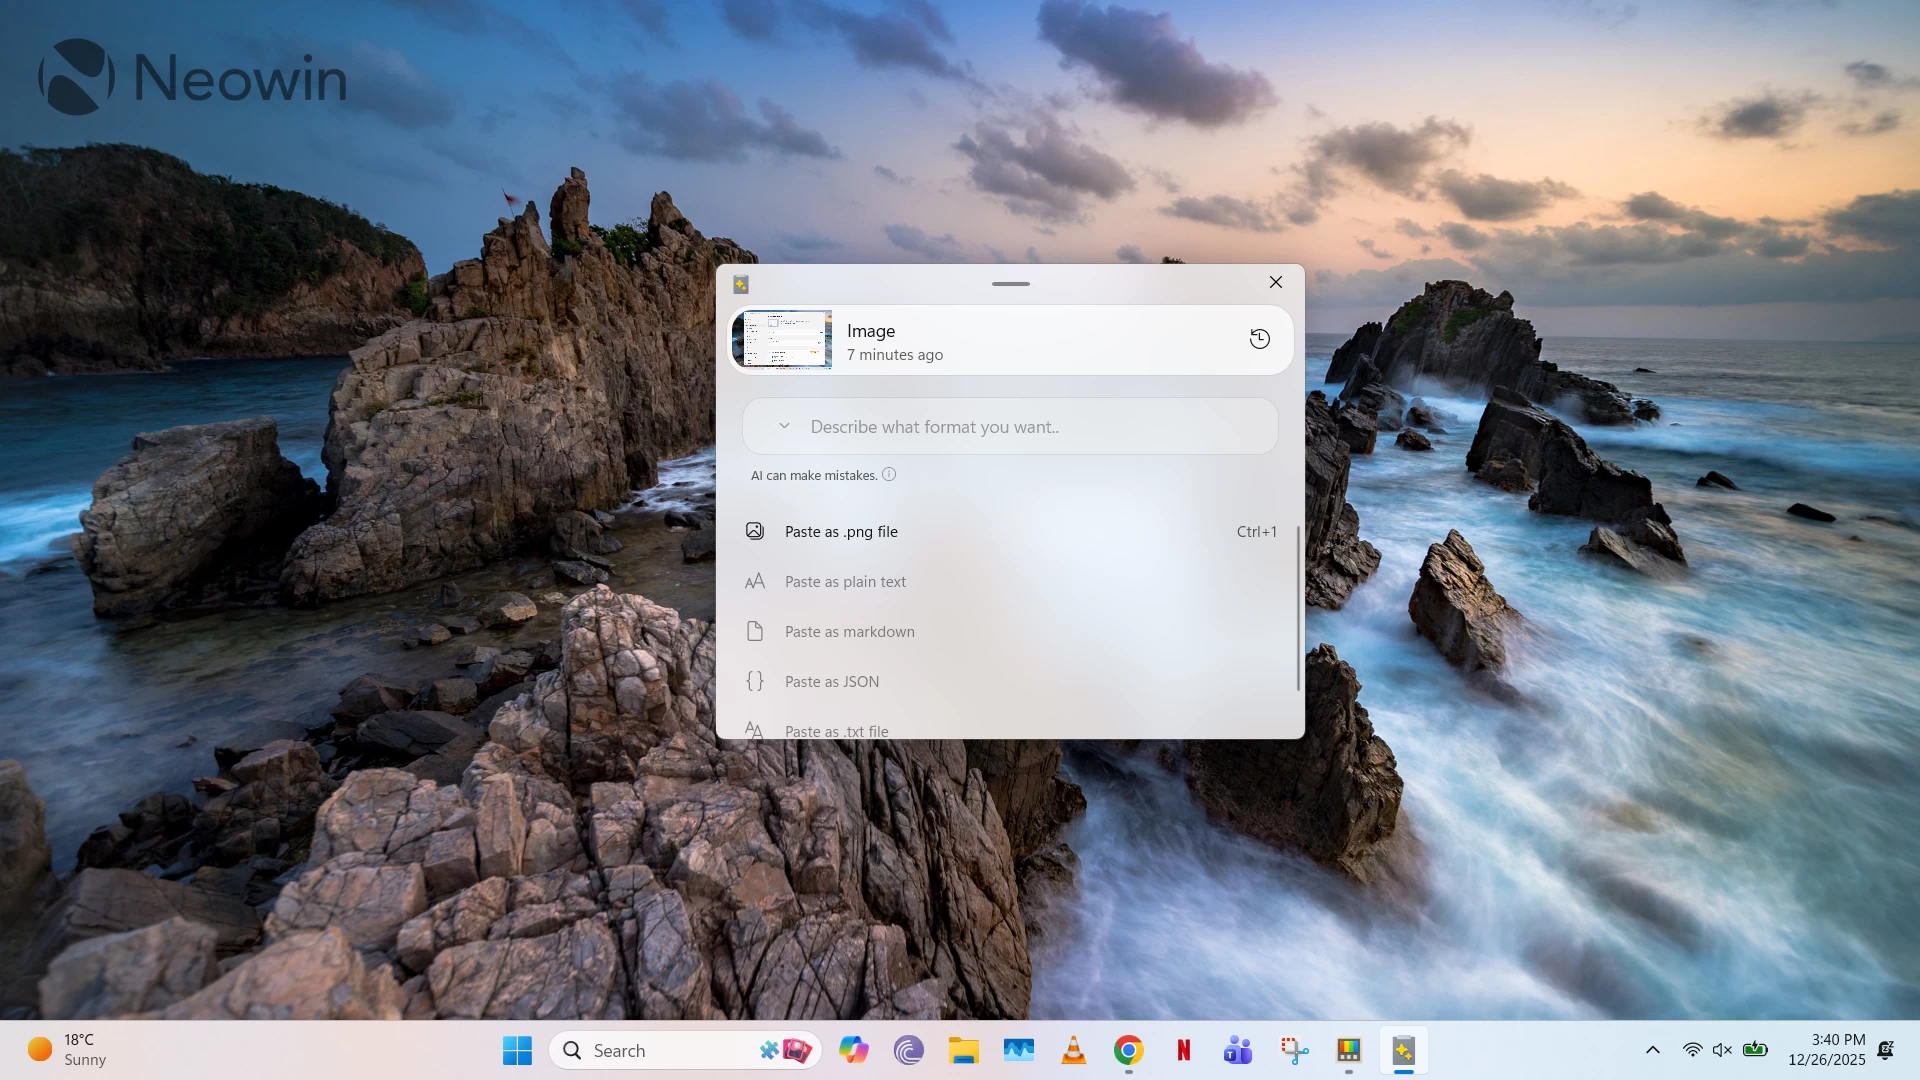
Task: Click the window drag handle bar
Action: (x=1011, y=284)
